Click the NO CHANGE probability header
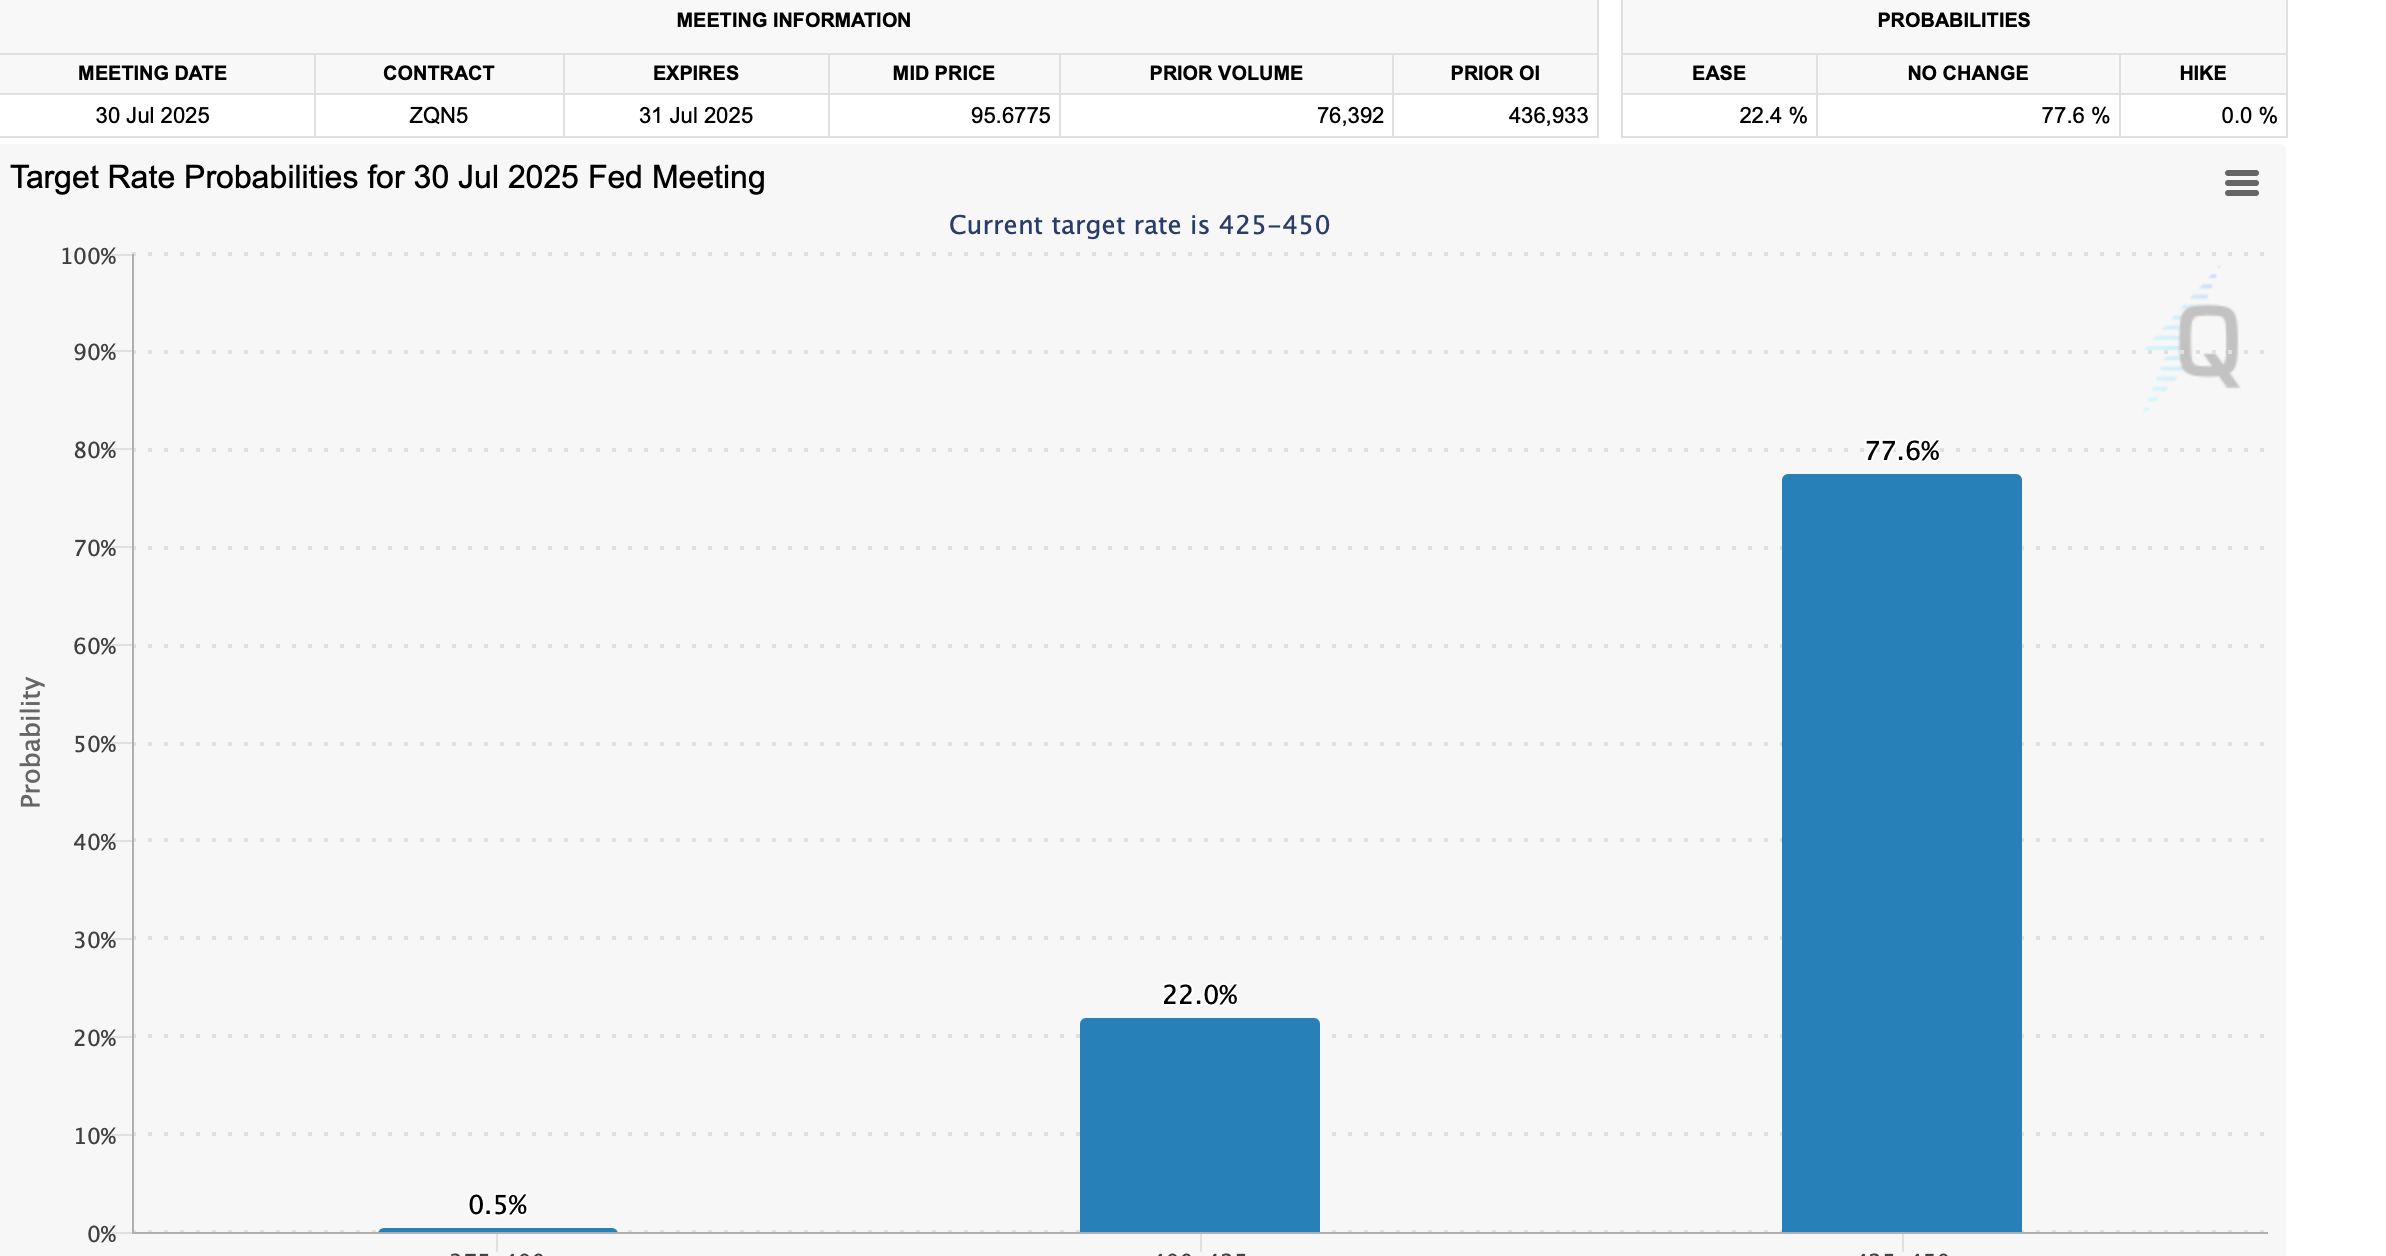This screenshot has width=2386, height=1256. coord(1967,73)
